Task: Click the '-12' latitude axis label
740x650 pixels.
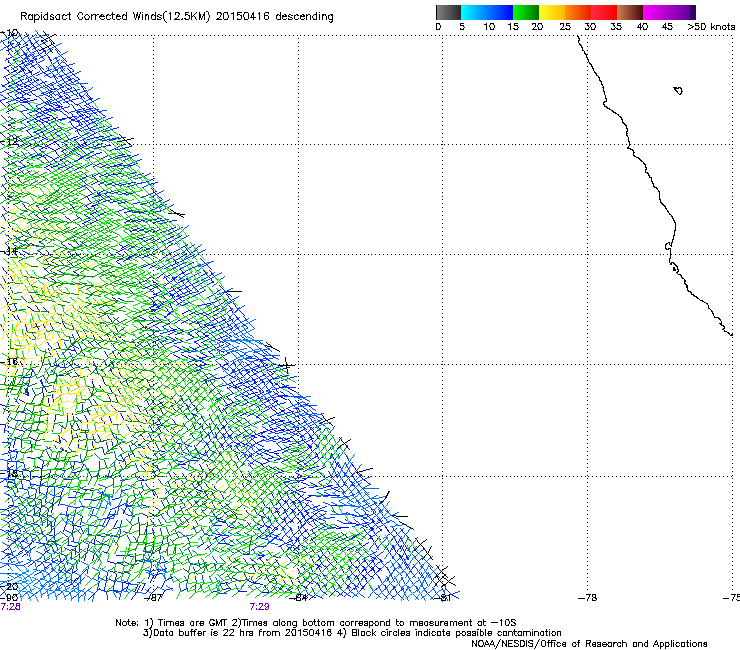Action: [9, 141]
